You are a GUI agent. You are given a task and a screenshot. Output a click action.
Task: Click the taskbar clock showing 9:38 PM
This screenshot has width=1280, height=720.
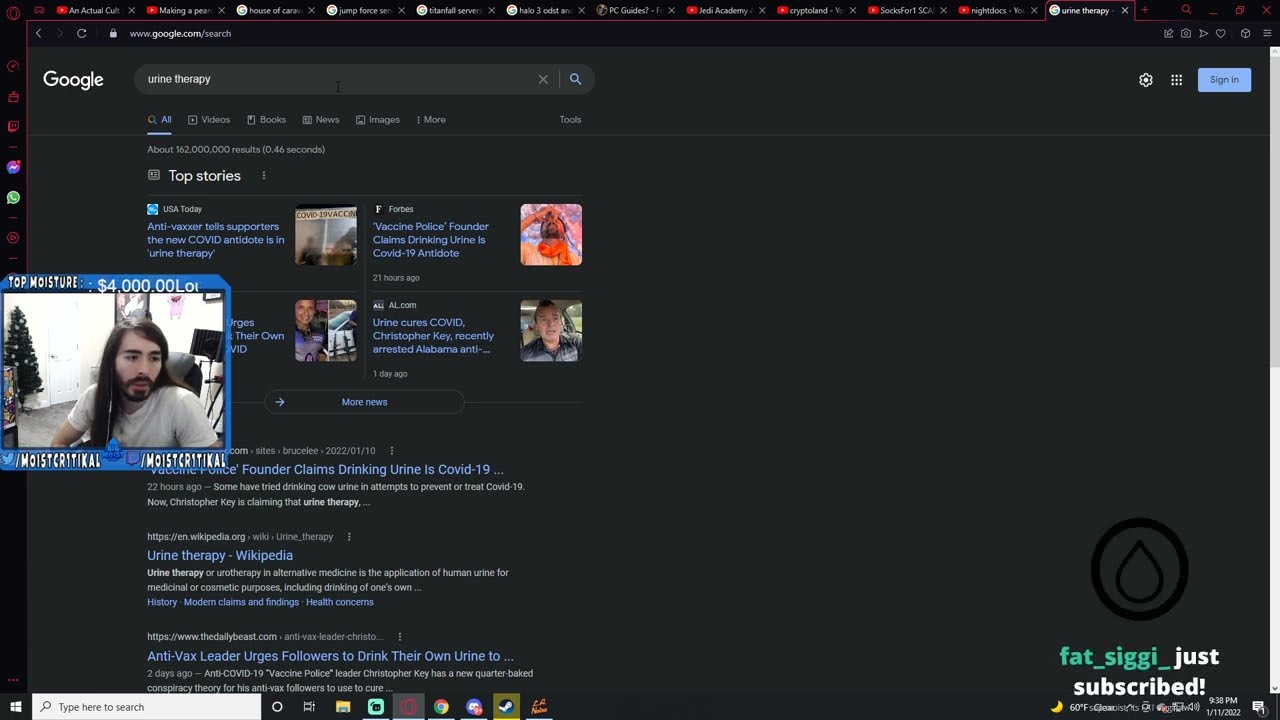(x=1224, y=707)
